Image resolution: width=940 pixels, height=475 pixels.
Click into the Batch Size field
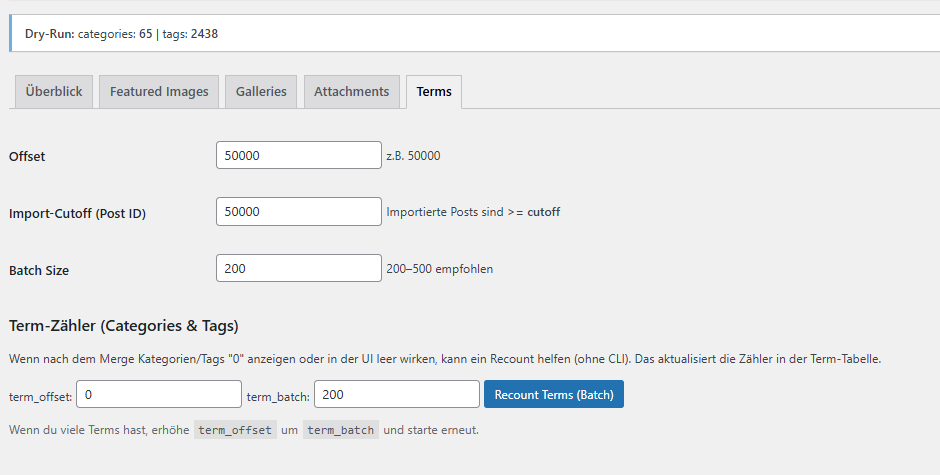(298, 269)
